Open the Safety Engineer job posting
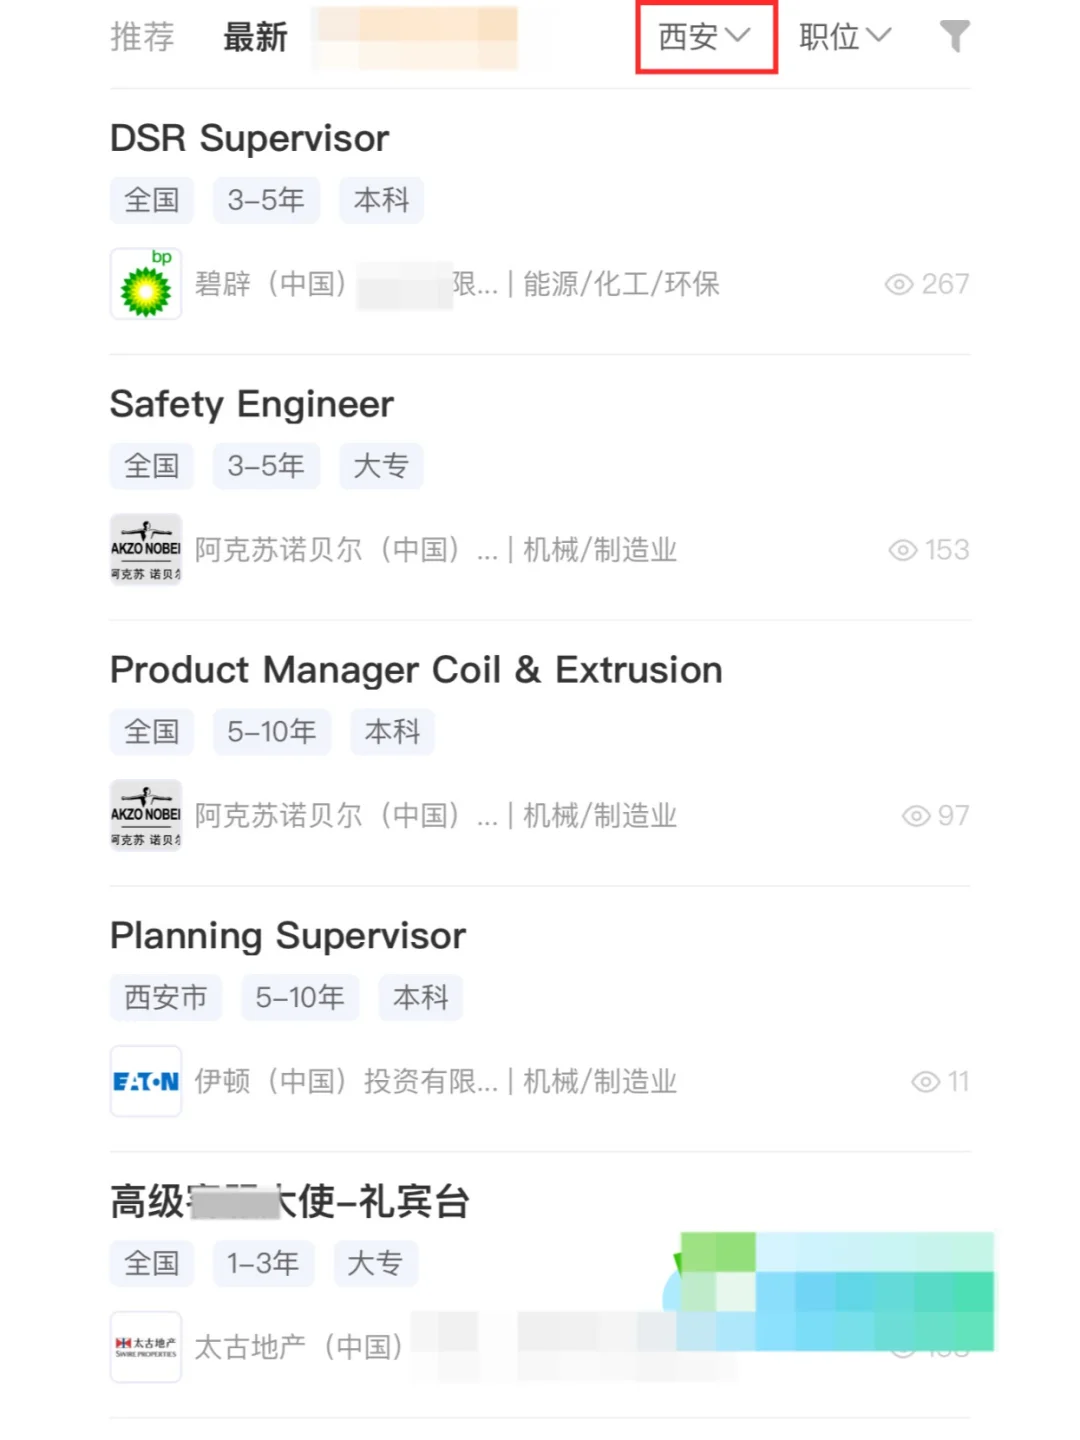This screenshot has width=1080, height=1440. (252, 404)
